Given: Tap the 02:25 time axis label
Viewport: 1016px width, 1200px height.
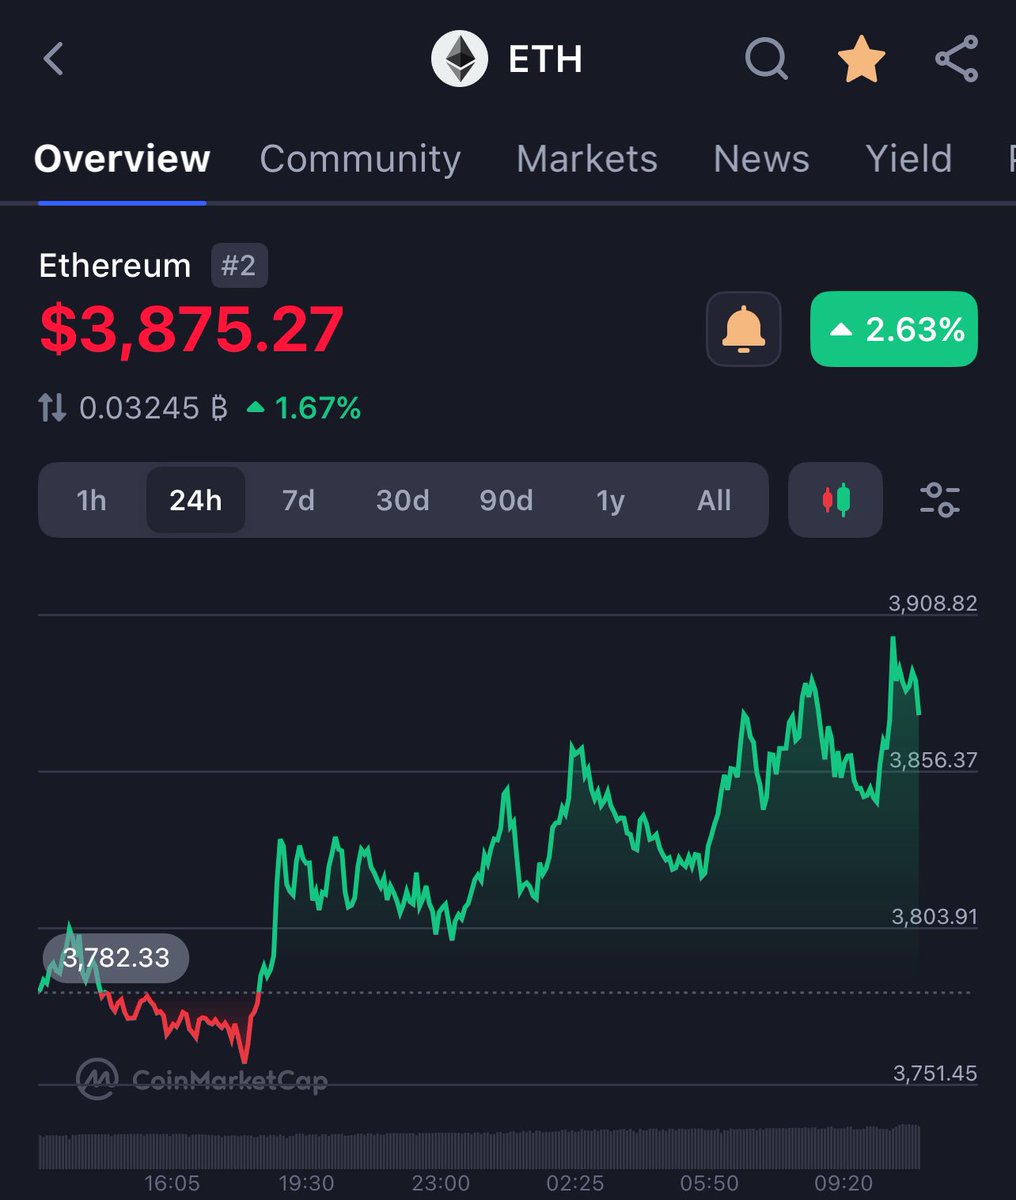Looking at the screenshot, I should (575, 1184).
